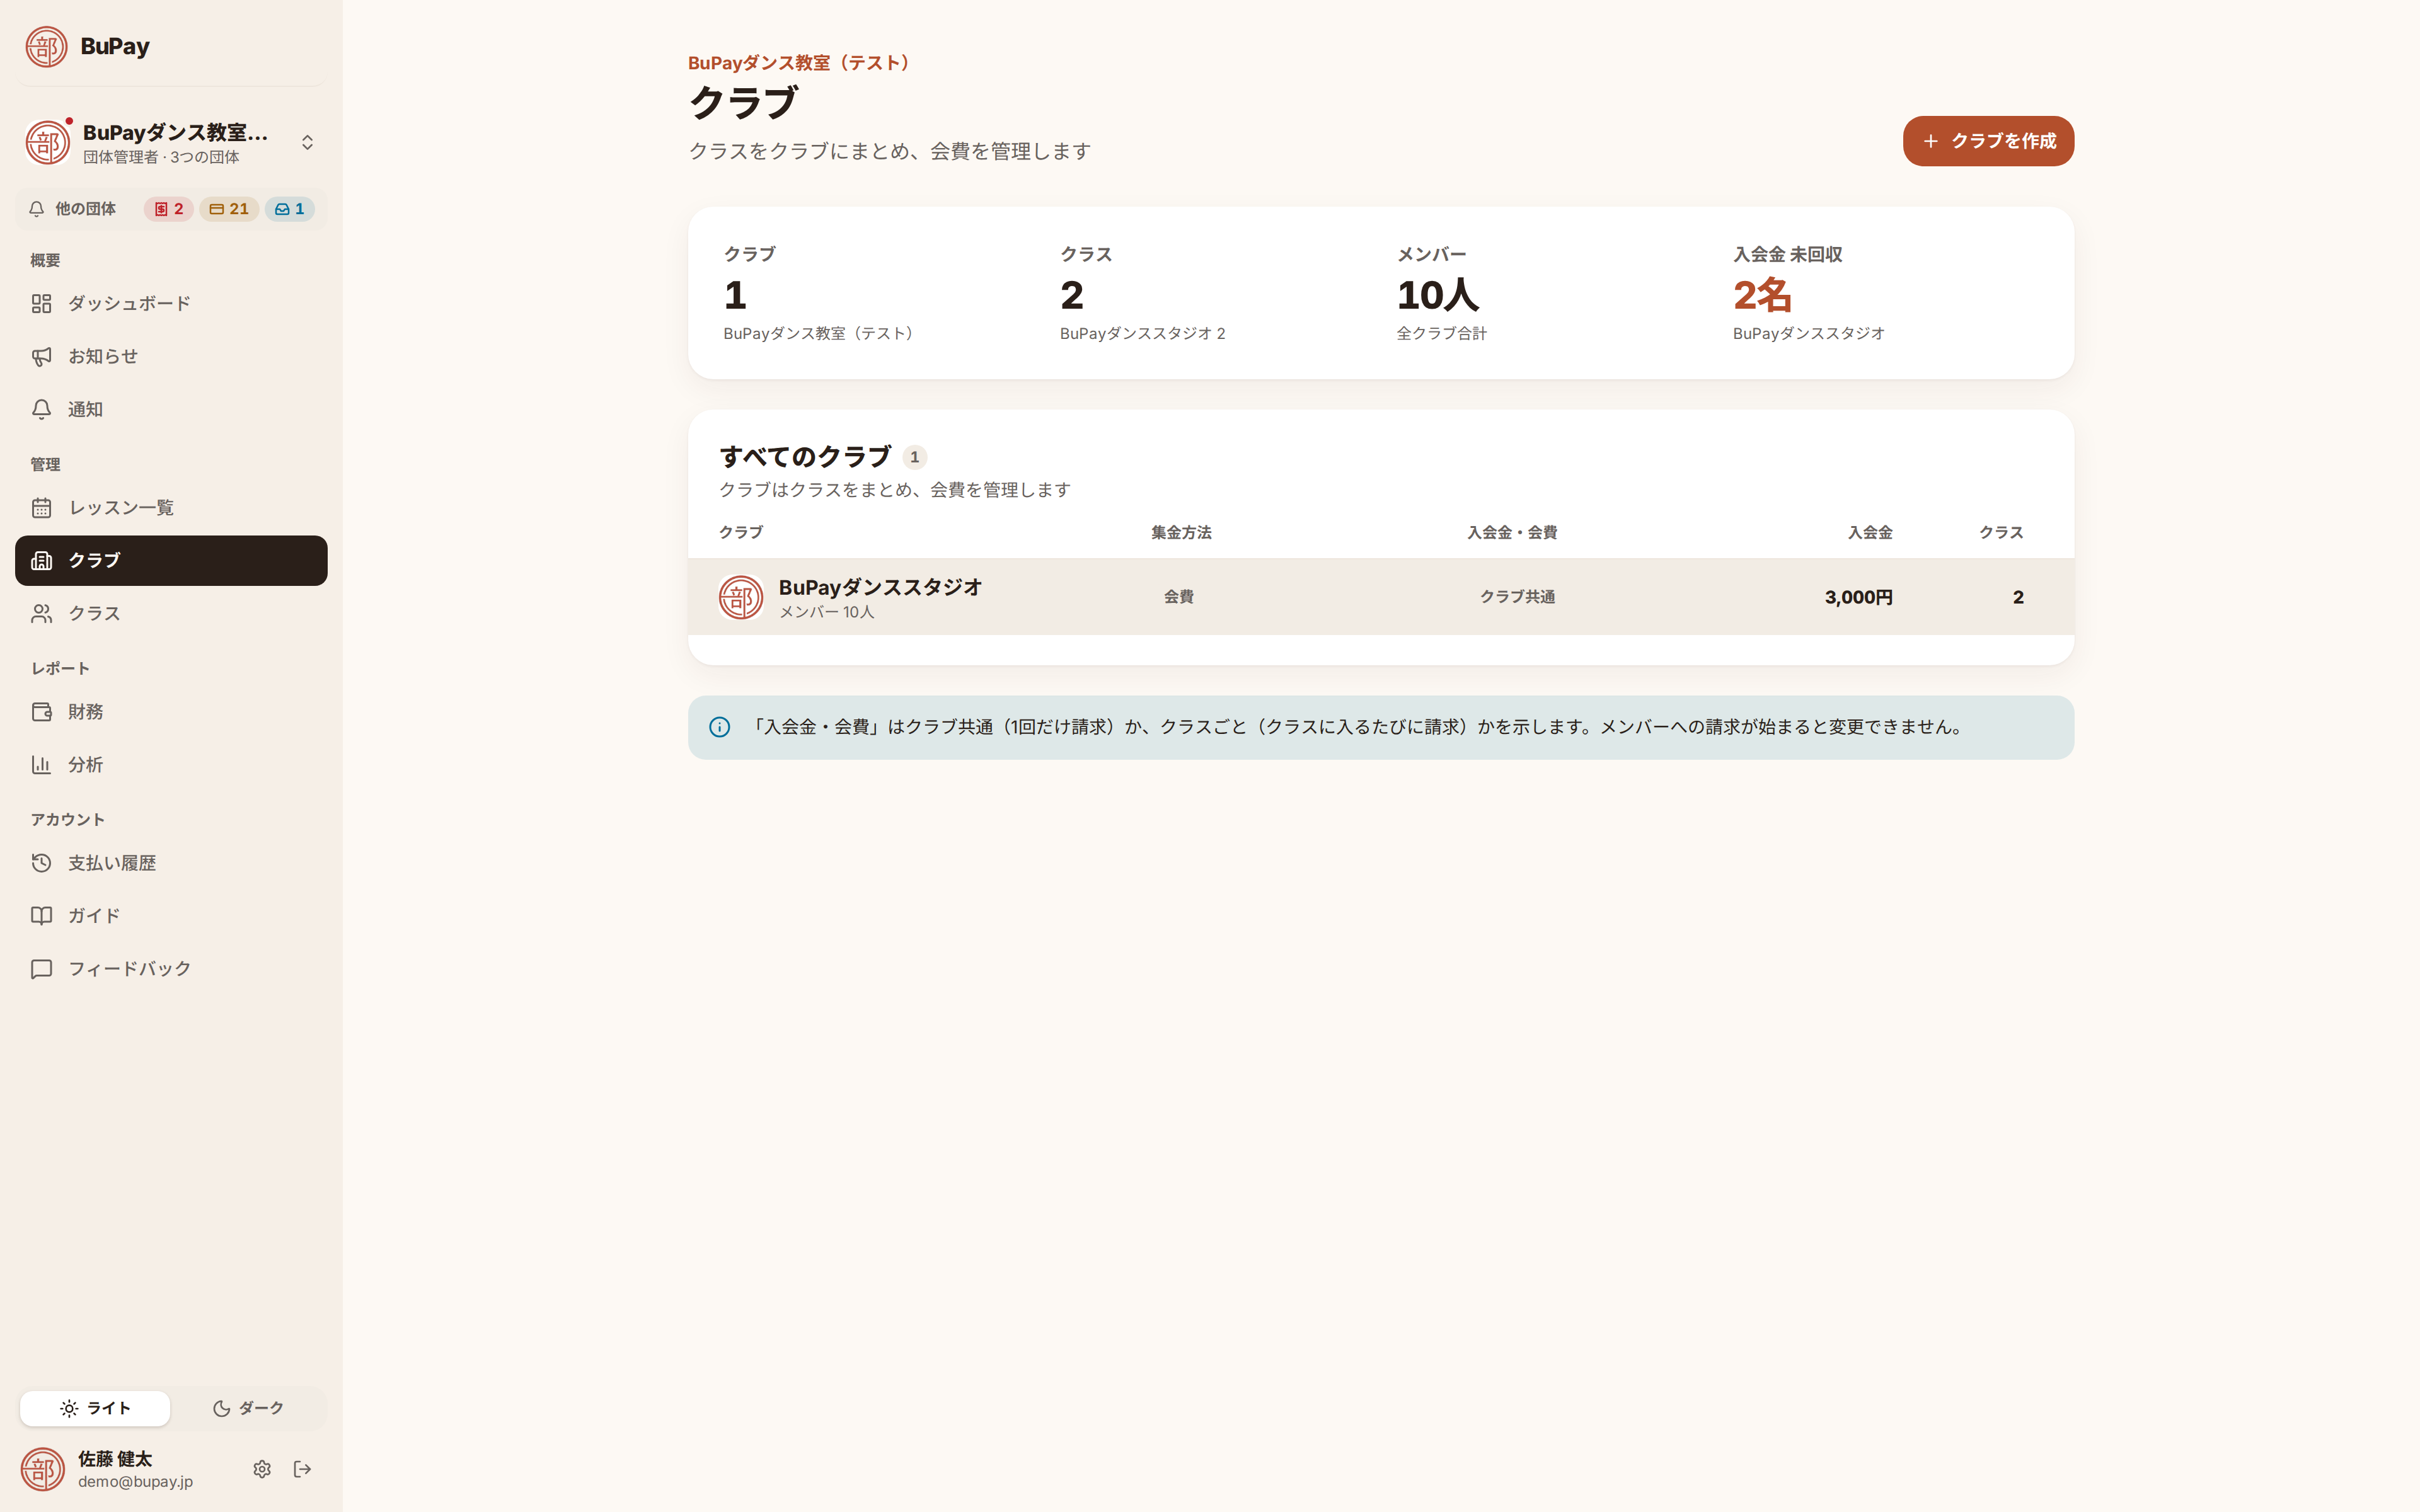Click the ガイド book icon

[41, 916]
